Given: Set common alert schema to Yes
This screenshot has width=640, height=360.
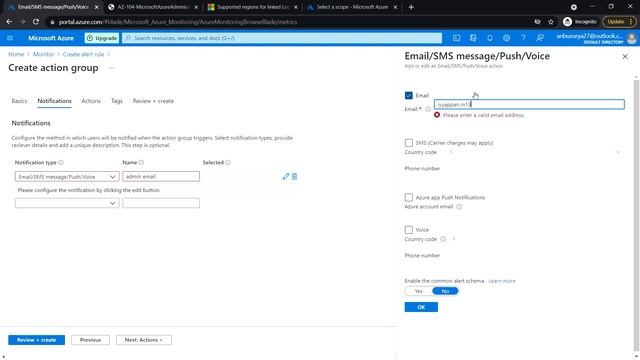Looking at the screenshot, I should 419,291.
